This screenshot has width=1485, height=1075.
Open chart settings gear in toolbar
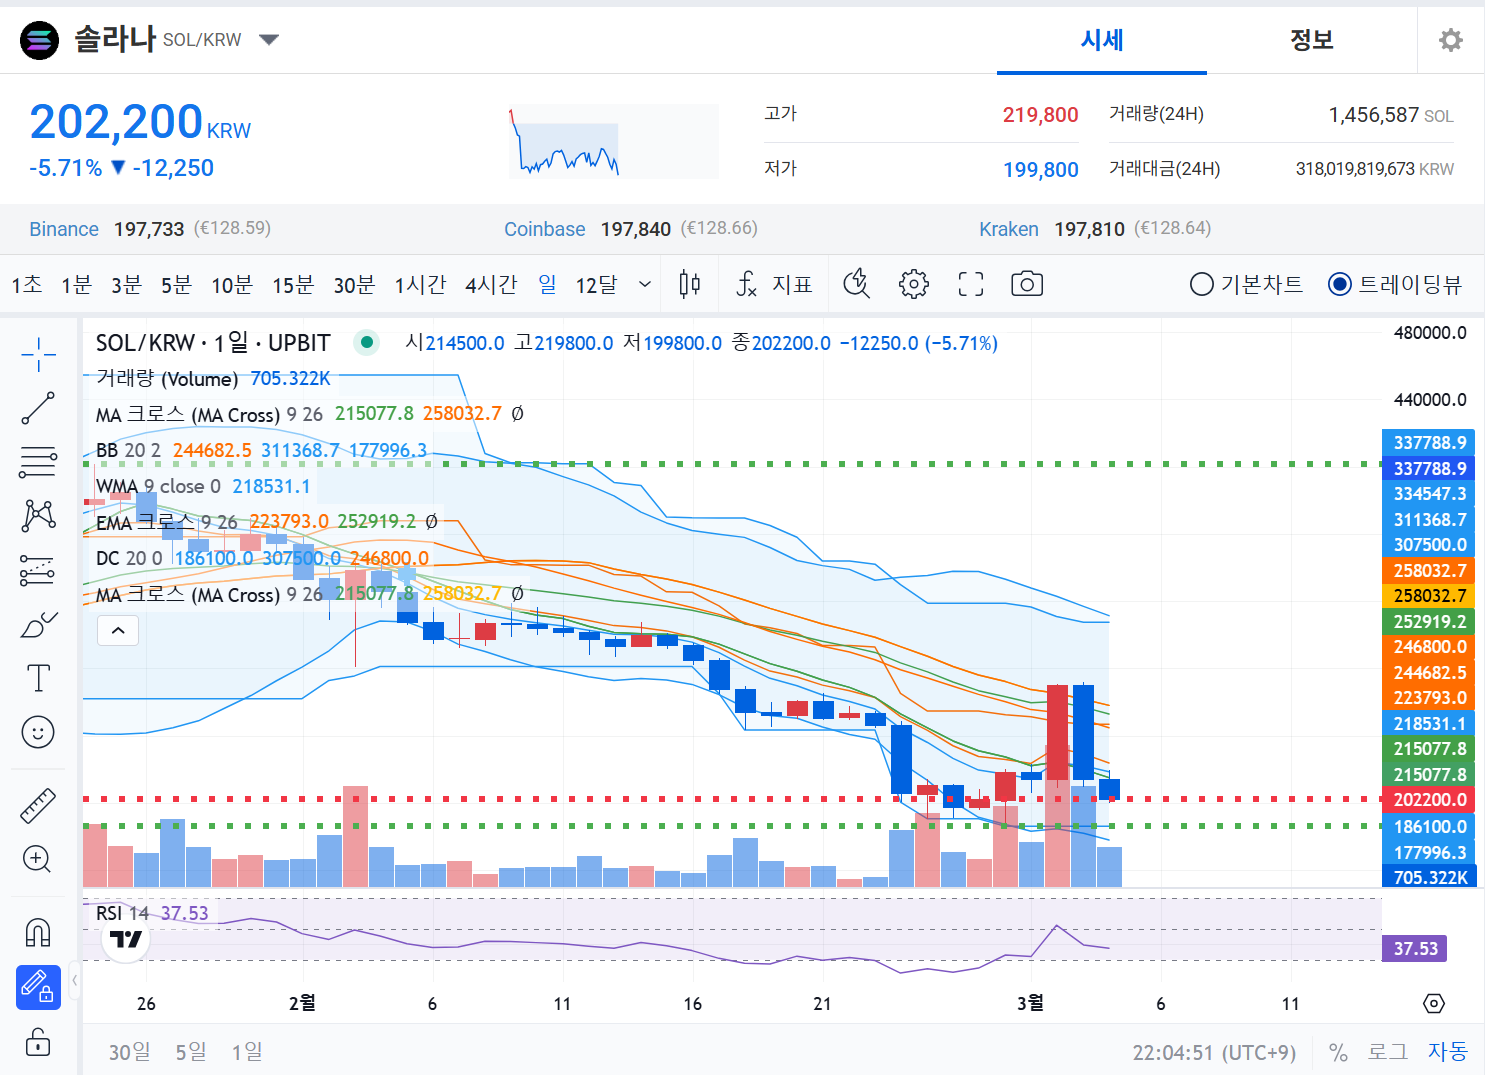tap(913, 285)
